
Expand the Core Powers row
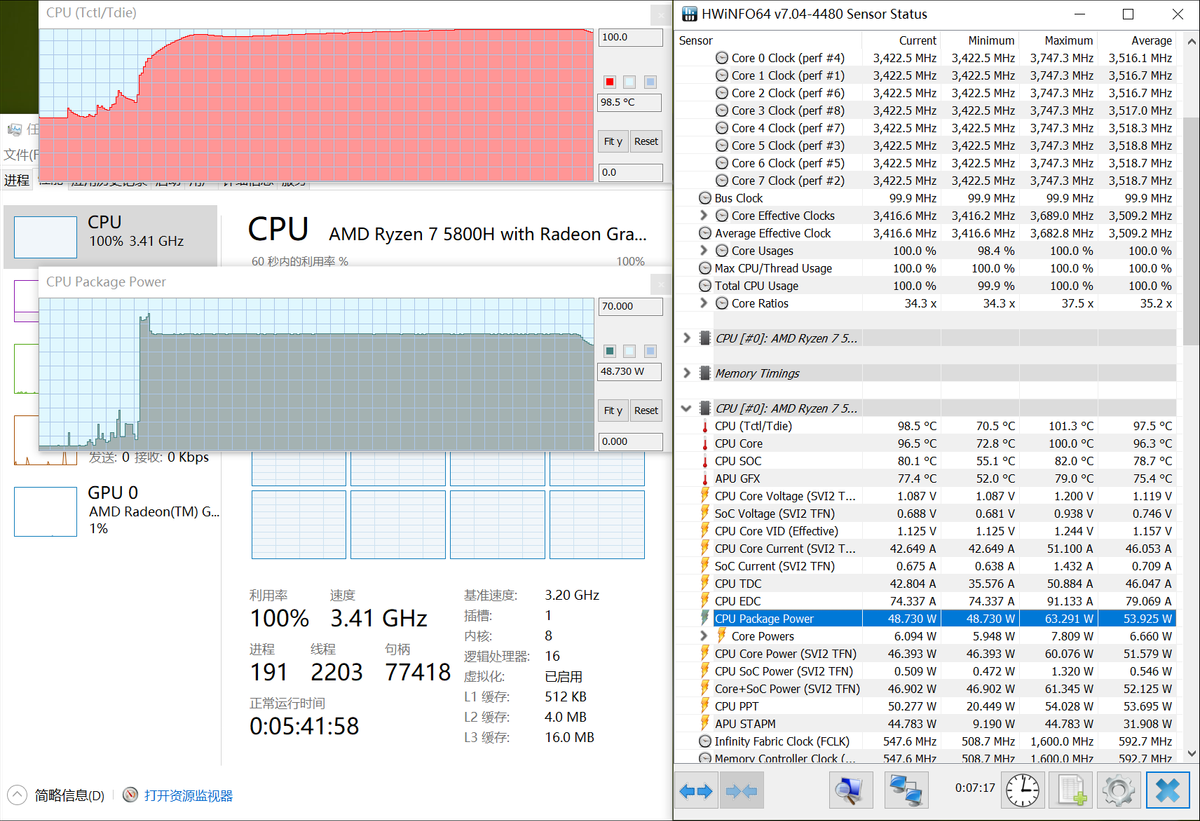704,636
